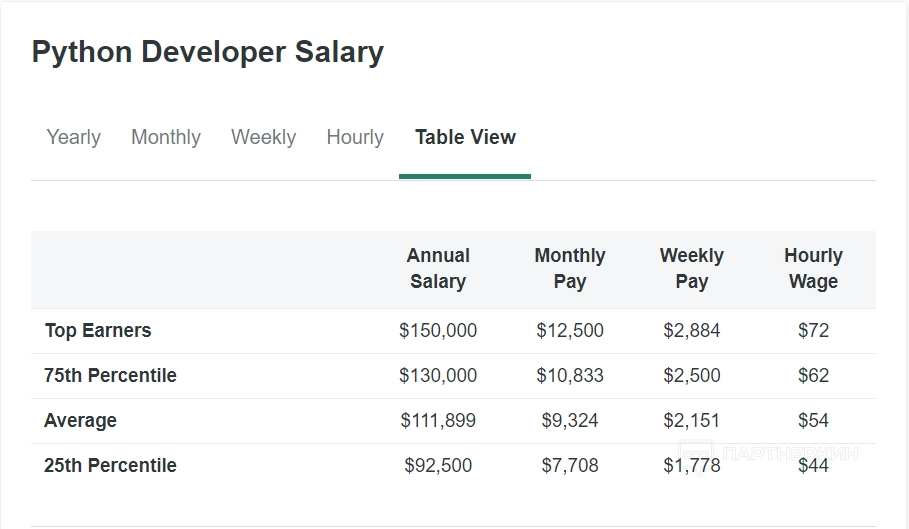Click the $150,000 annual salary cell
This screenshot has width=909, height=529.
438,330
